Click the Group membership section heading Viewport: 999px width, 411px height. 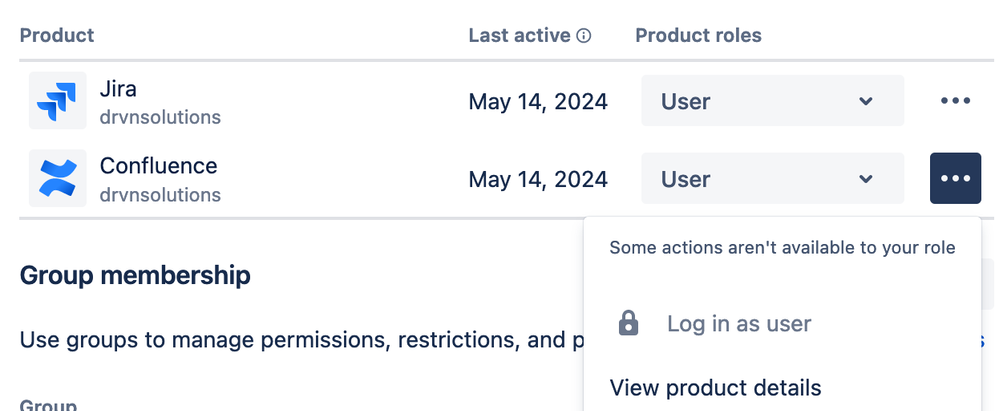click(x=135, y=275)
